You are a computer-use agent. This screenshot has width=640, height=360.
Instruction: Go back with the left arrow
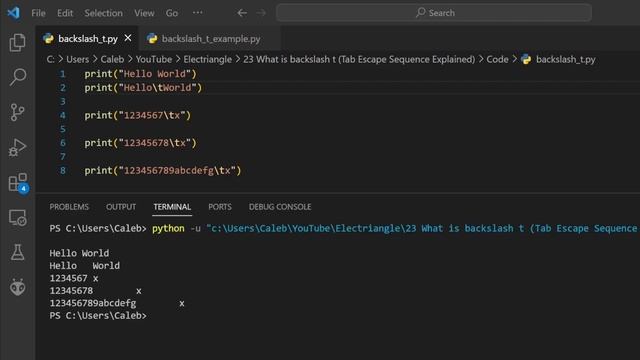coord(242,13)
